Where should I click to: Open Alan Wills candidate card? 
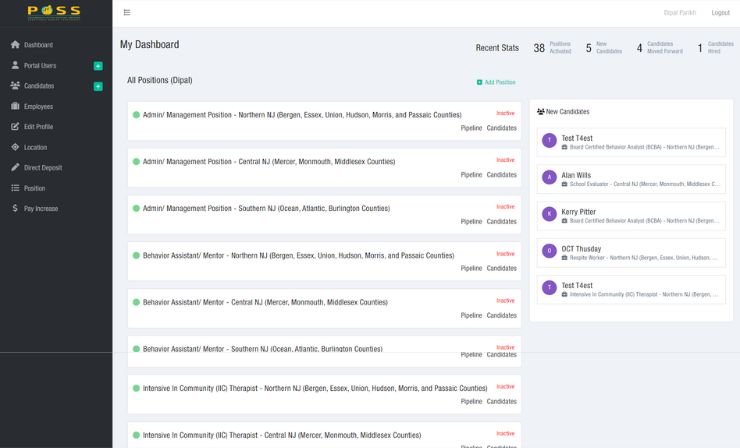pyautogui.click(x=631, y=179)
